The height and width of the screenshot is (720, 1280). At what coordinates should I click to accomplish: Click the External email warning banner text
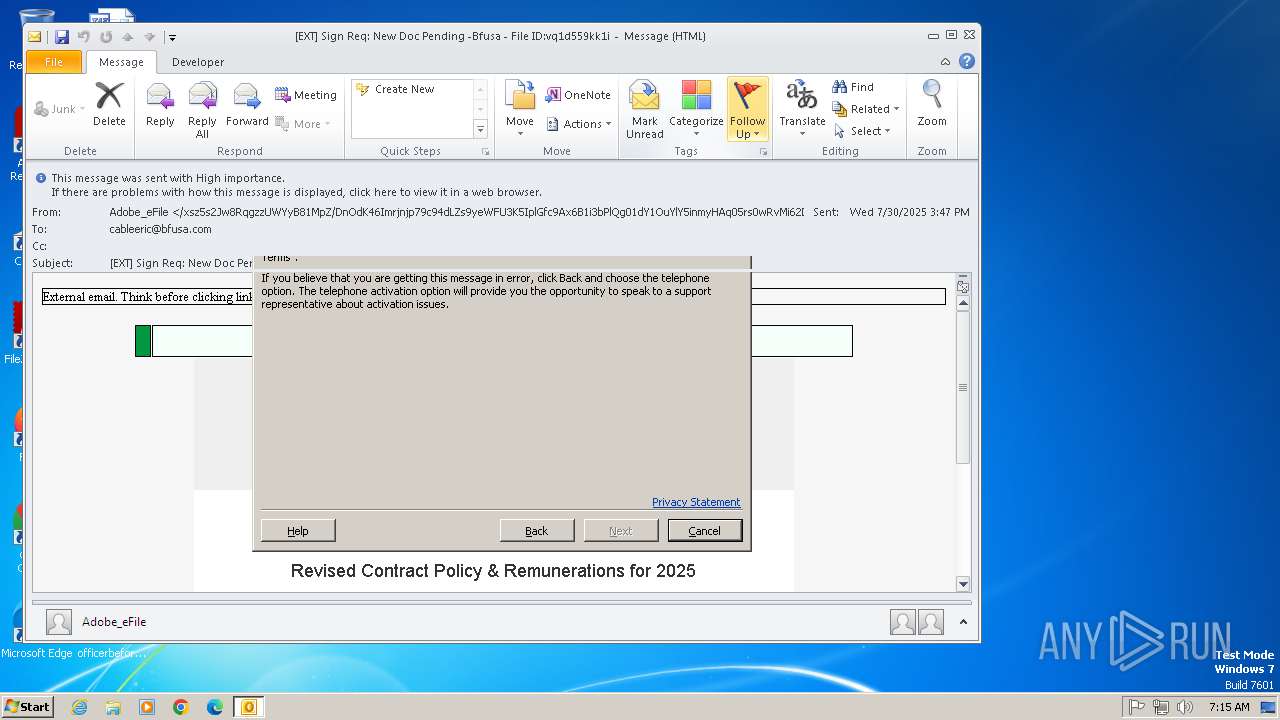(x=147, y=297)
